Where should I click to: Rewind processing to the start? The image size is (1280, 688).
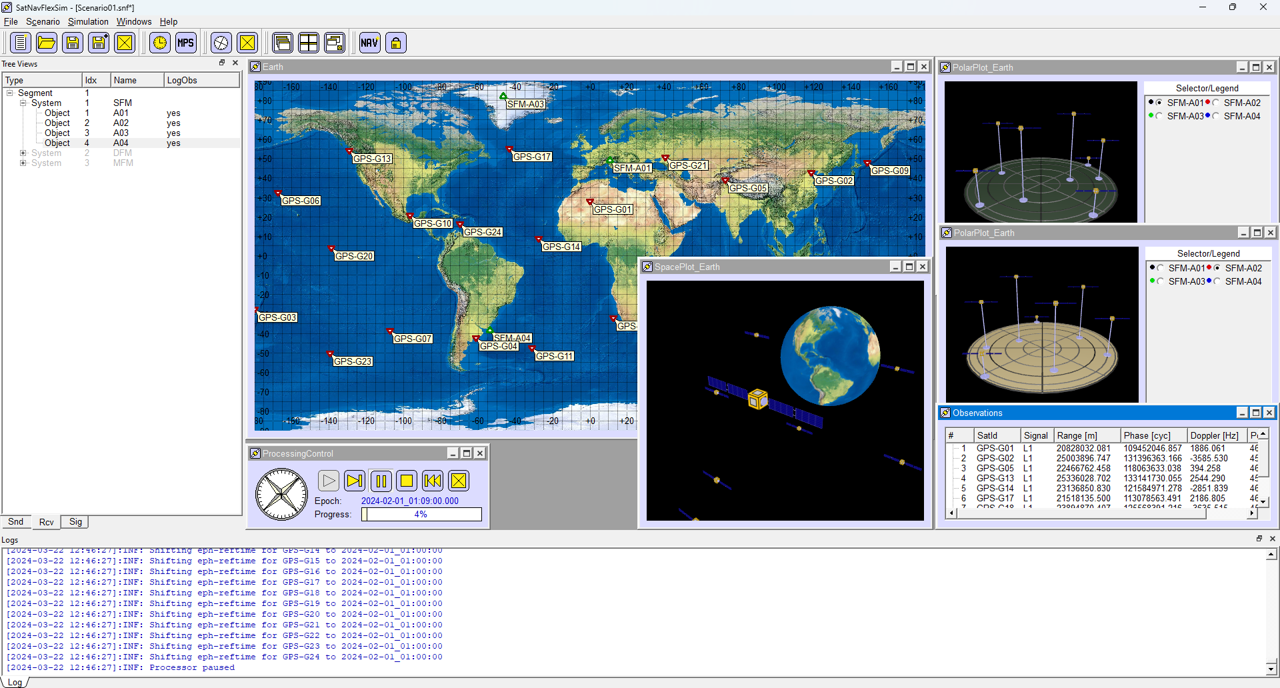pos(432,481)
